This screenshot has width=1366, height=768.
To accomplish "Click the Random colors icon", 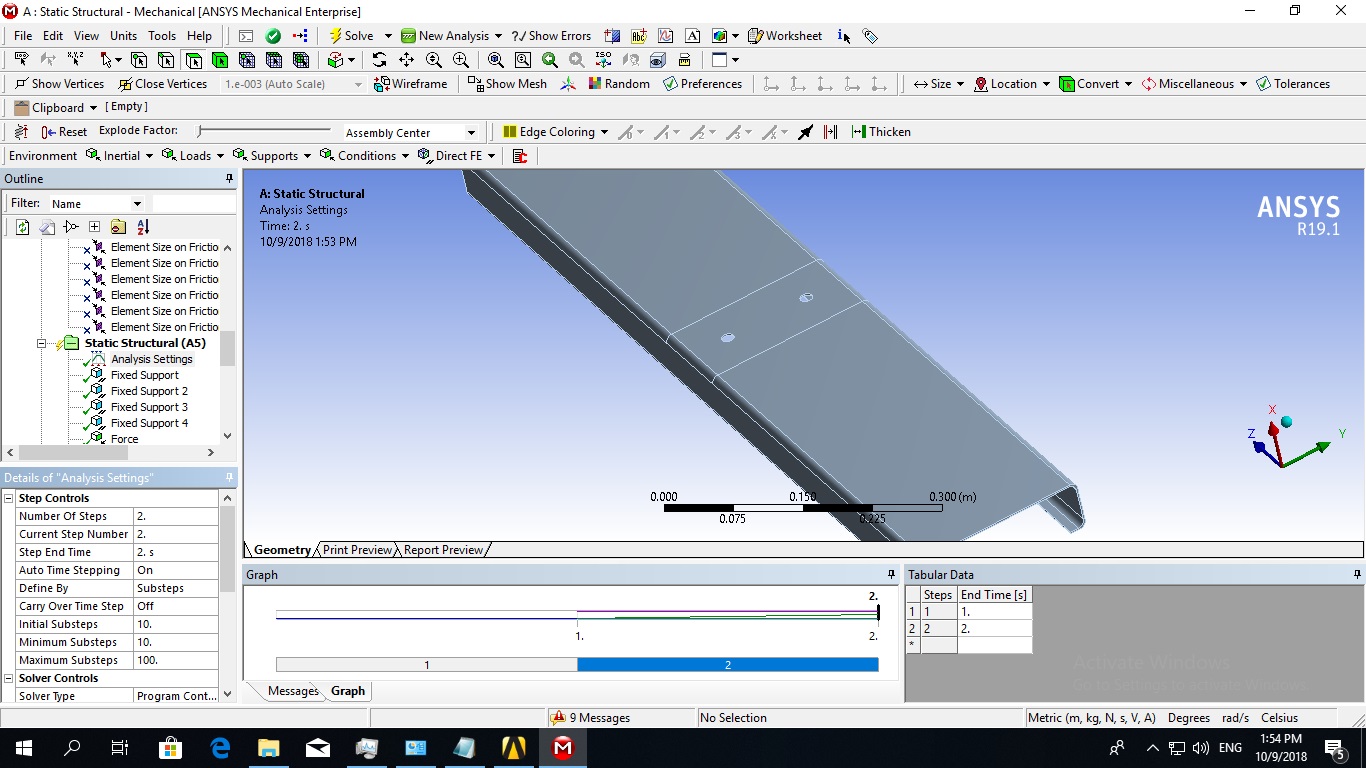I will pos(618,84).
